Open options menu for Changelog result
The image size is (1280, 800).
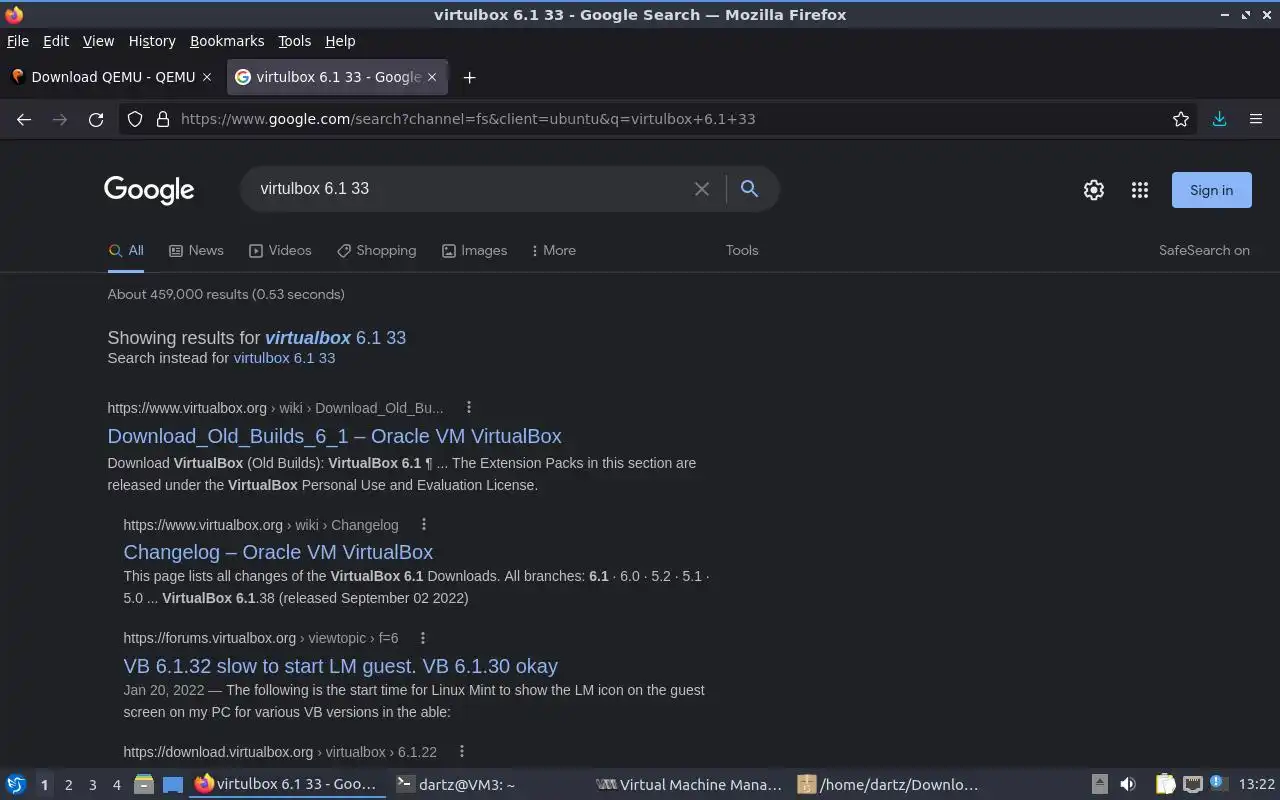(424, 524)
